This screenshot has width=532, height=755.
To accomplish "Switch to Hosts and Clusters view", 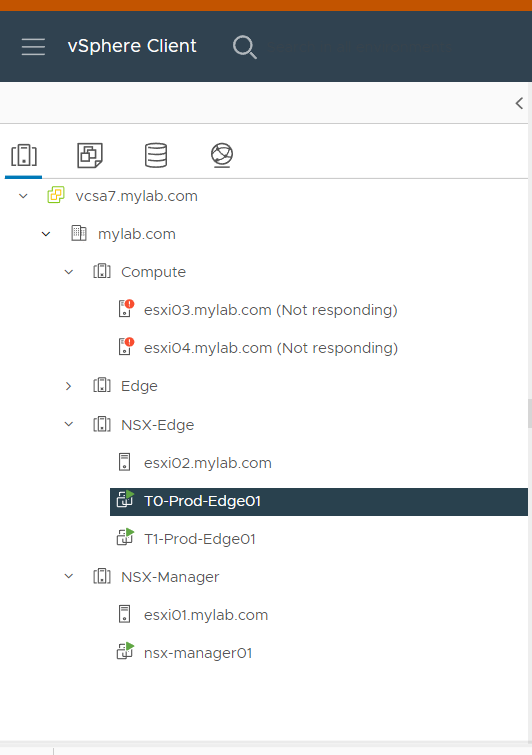I will point(24,155).
